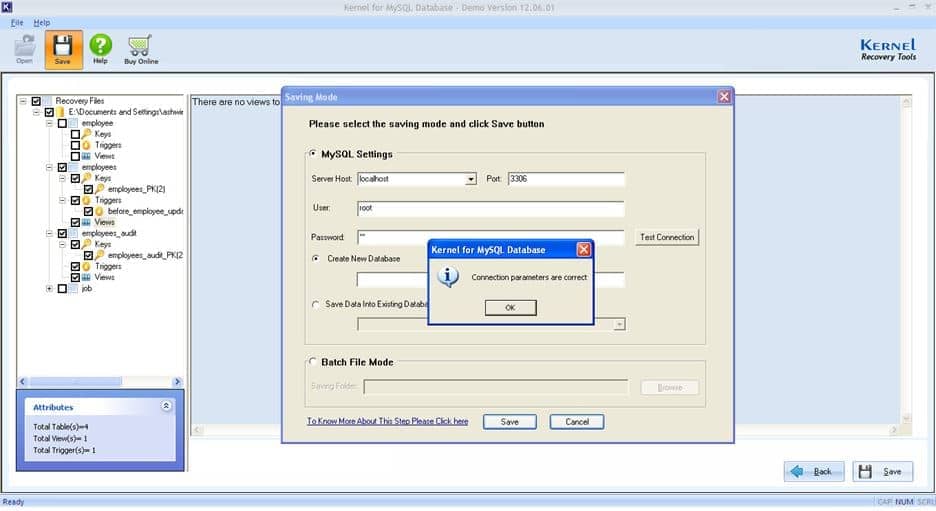
Task: Check the employee table checkbox
Action: point(62,123)
